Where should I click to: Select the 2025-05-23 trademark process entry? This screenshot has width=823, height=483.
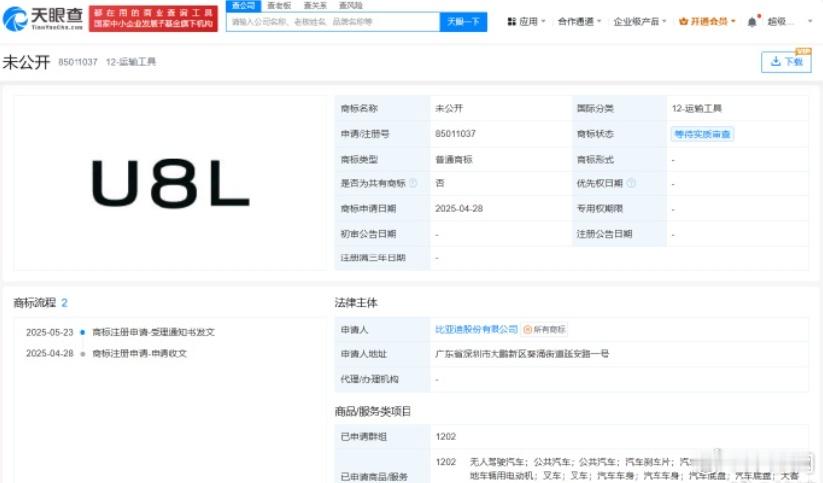point(120,332)
